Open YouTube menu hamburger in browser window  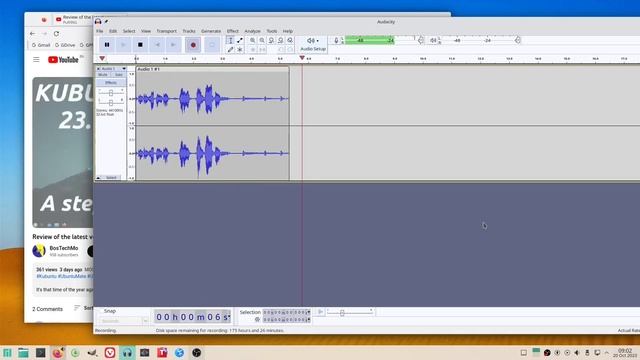pyautogui.click(x=36, y=60)
